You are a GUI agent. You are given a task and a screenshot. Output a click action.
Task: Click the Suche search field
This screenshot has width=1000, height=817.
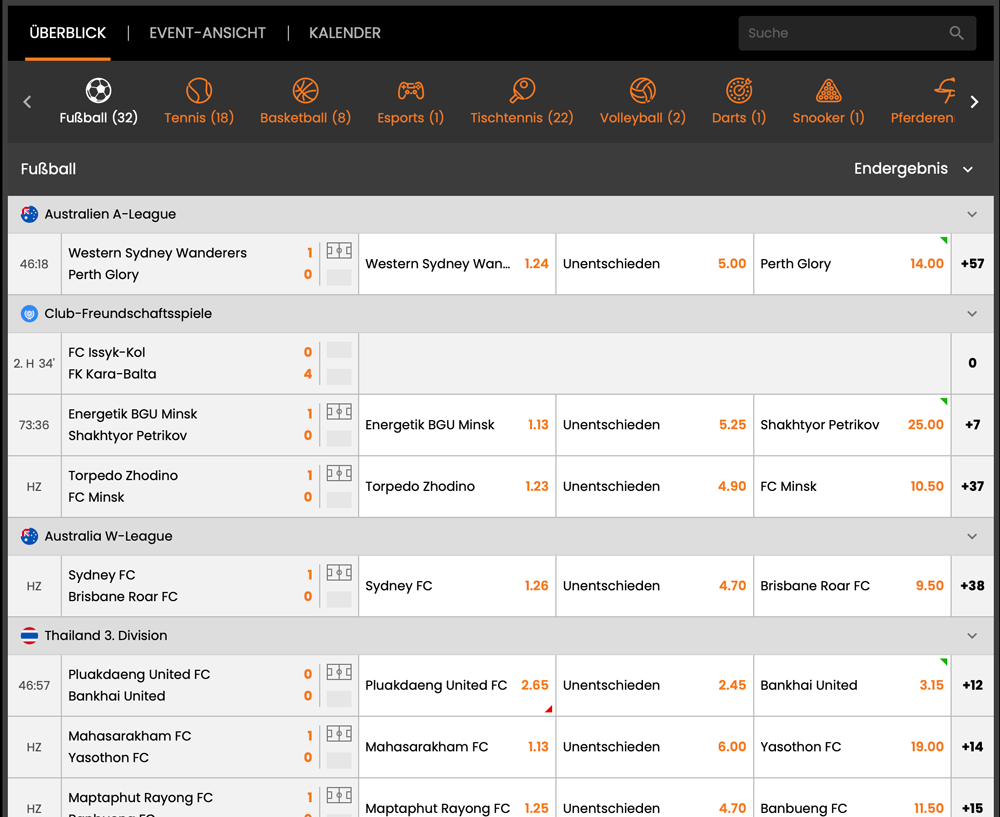(857, 33)
